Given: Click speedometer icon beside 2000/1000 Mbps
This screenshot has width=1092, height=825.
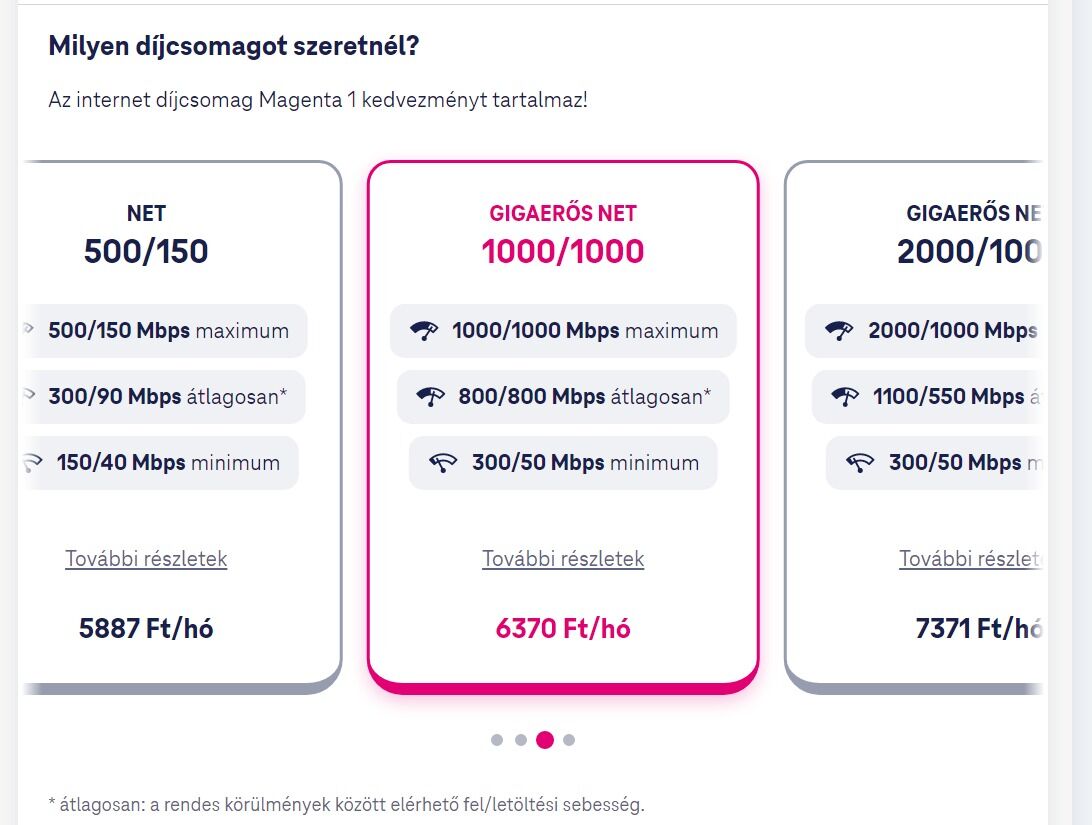Looking at the screenshot, I should click(840, 331).
